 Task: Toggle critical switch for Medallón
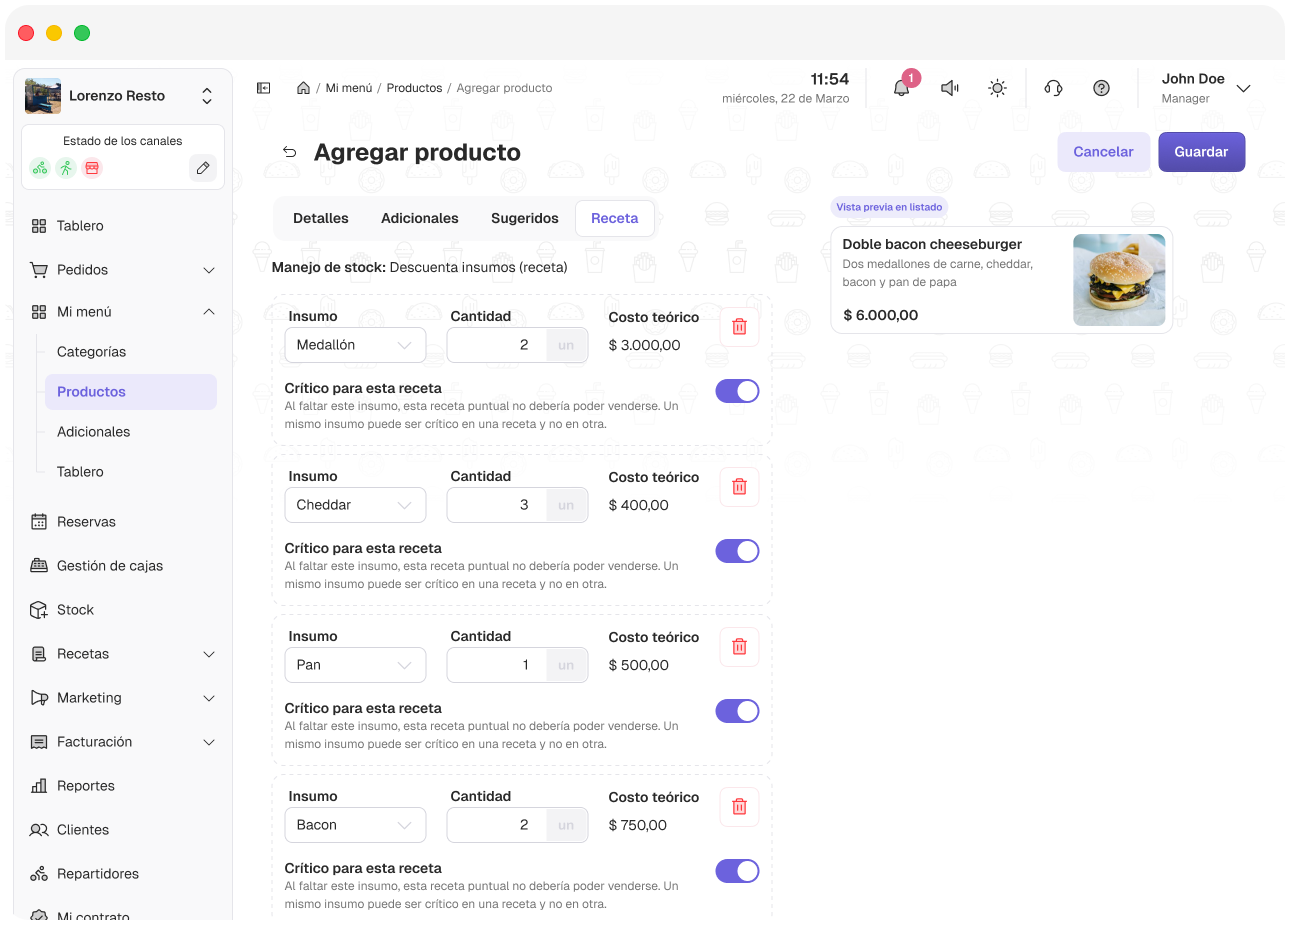tap(737, 391)
